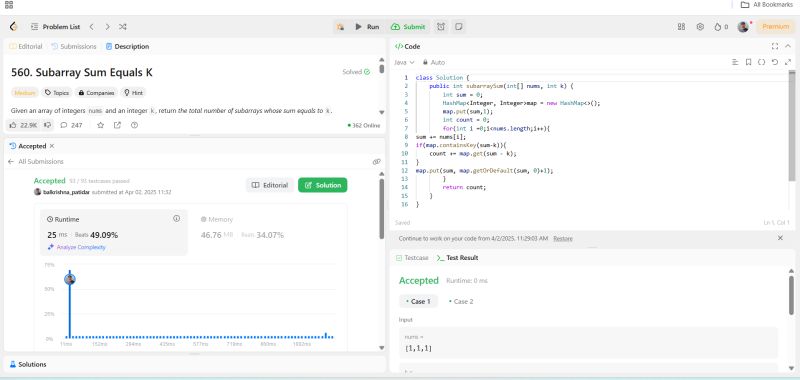Open the settings gear
The image size is (800, 380).
point(700,27)
